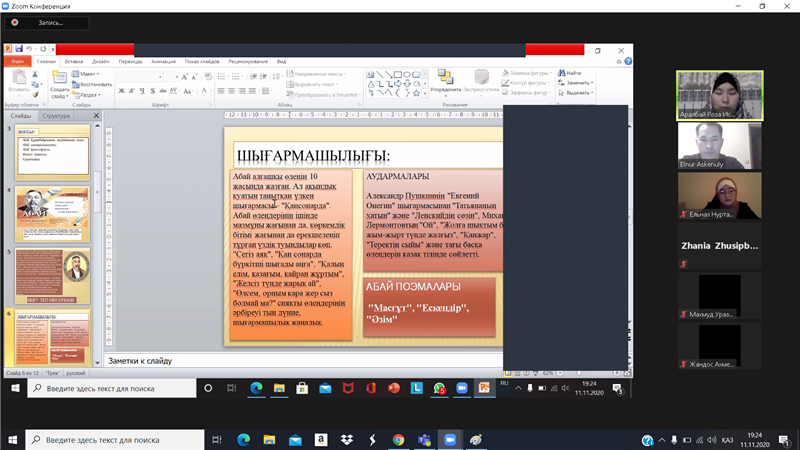
Task: Expand the Макет layout dropdown
Action: click(88, 74)
